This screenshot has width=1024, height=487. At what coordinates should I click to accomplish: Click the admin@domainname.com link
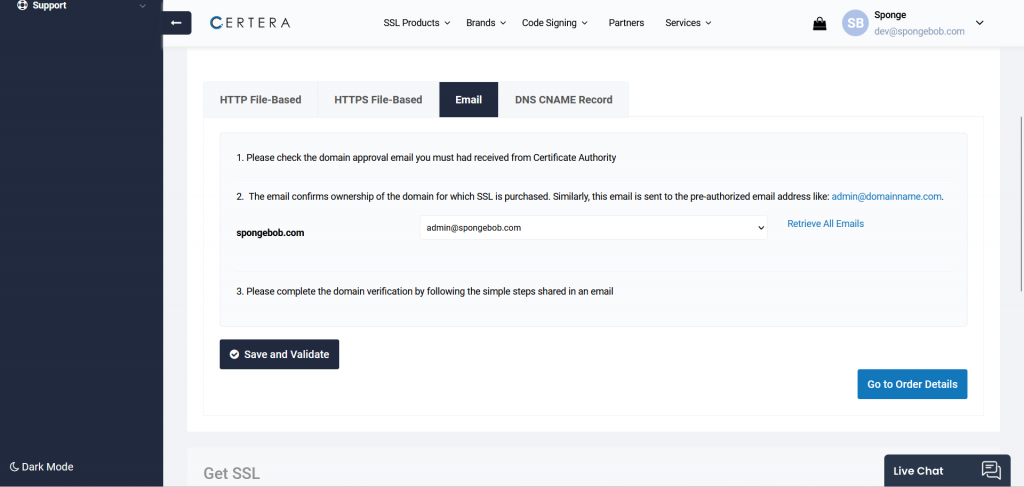click(x=887, y=196)
